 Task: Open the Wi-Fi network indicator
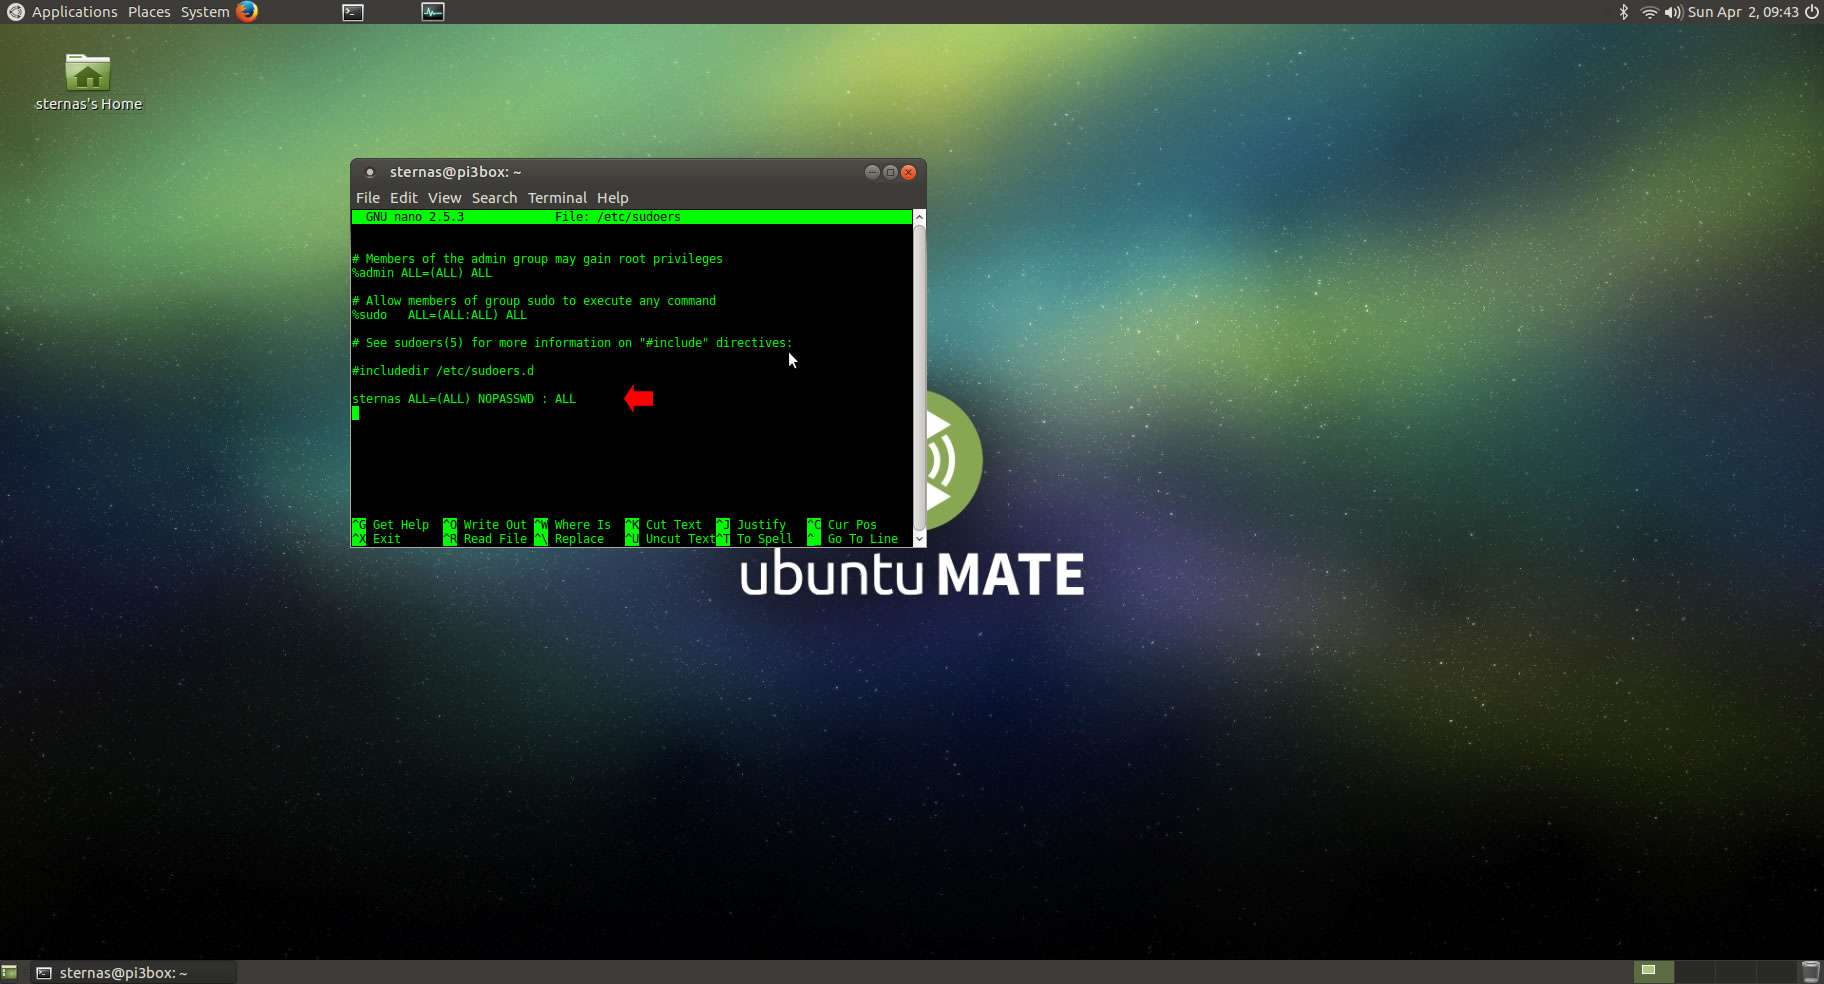tap(1649, 12)
